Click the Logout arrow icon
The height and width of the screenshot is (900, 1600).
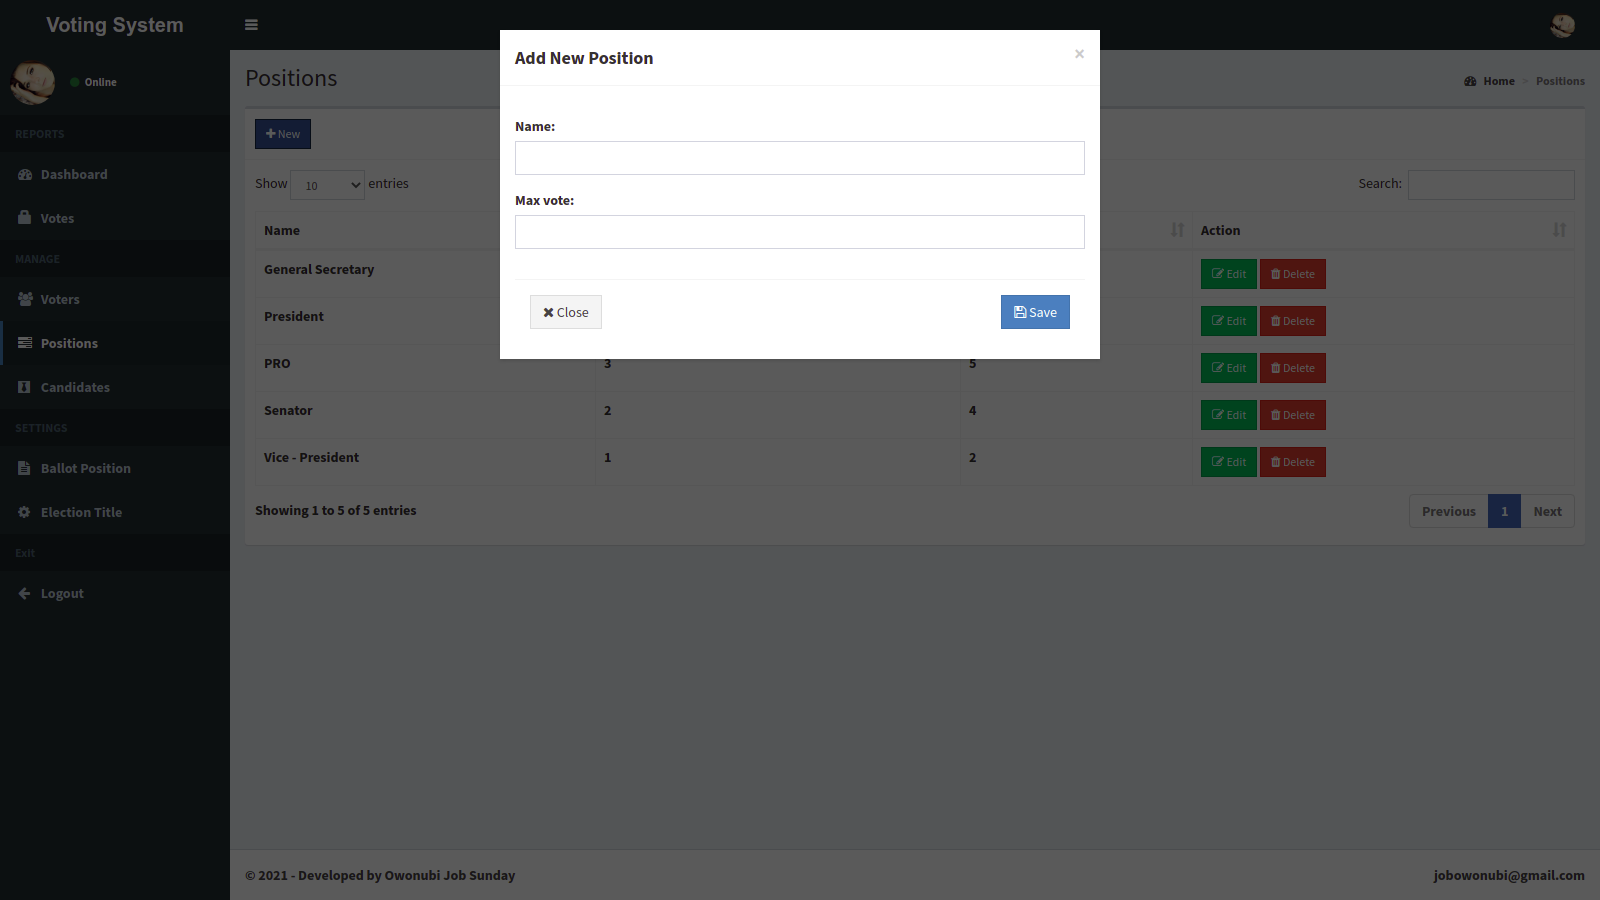(x=24, y=593)
